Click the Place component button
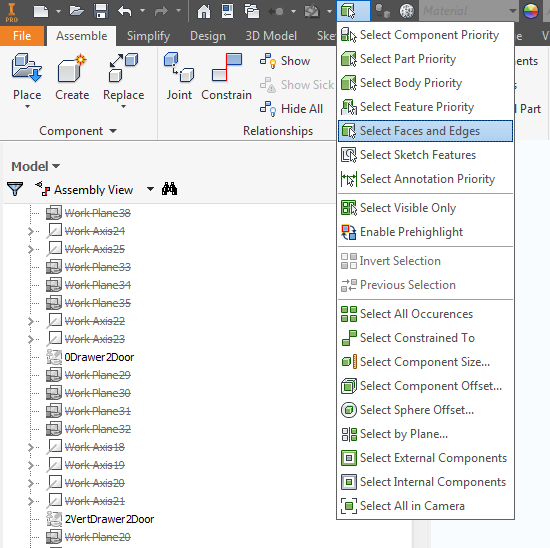Viewport: 550px width, 548px height. point(27,80)
